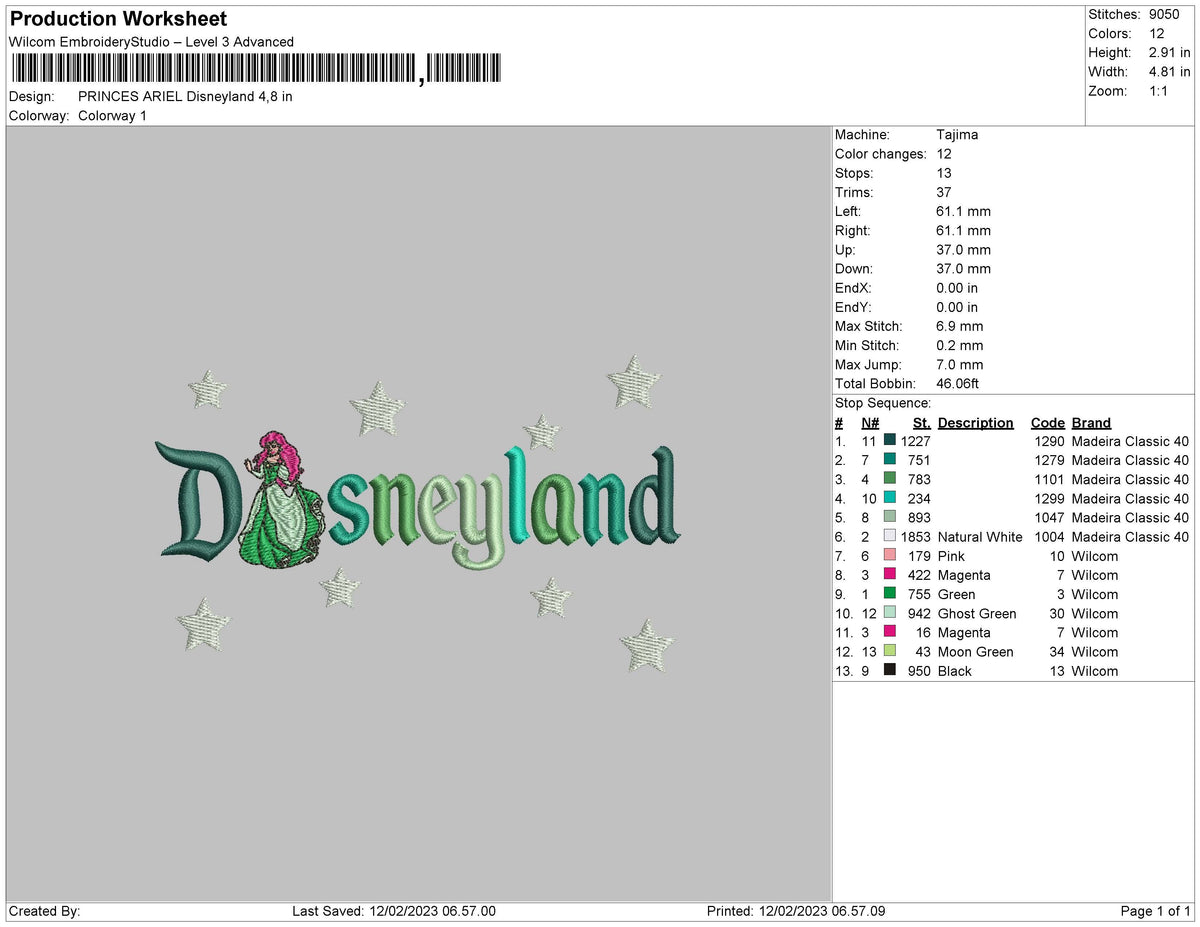
Task: Click 'Wilcom EmbroideryStudio – Level 3 Advanced' text
Action: coord(151,42)
